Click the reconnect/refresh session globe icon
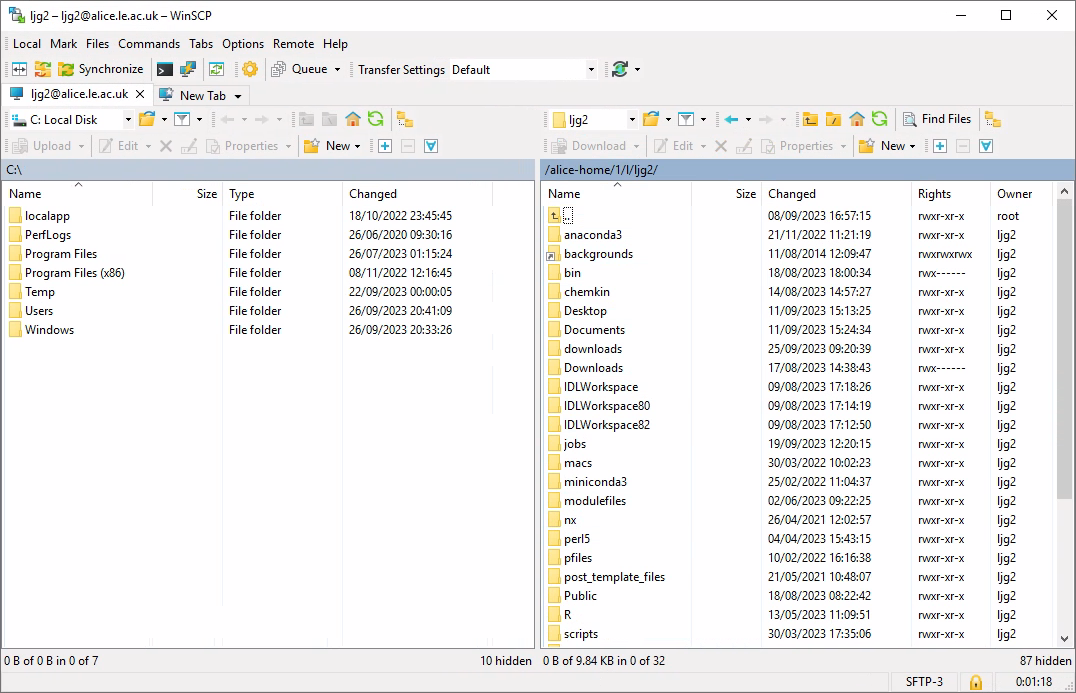 pos(620,69)
